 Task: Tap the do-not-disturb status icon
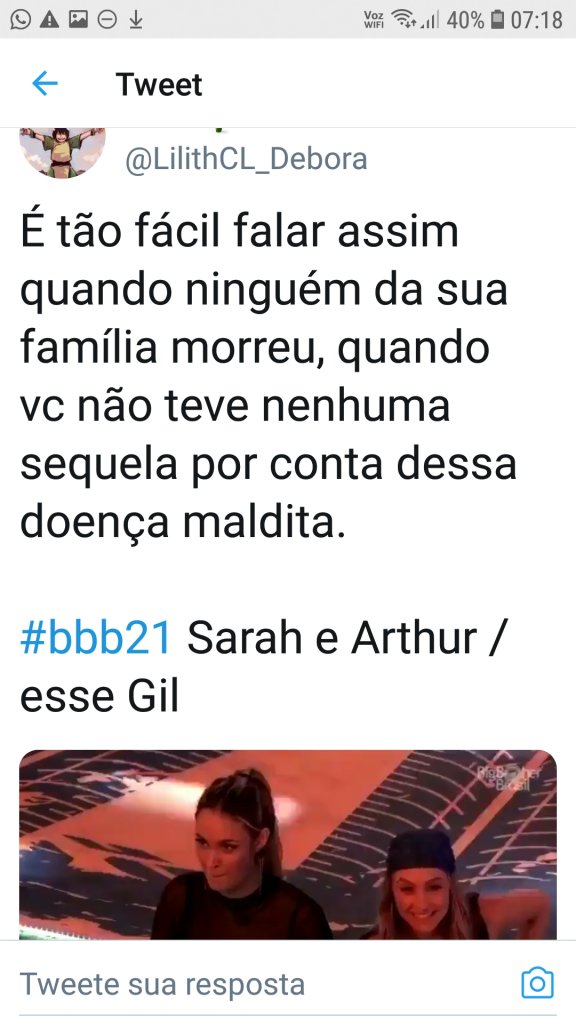click(x=107, y=20)
